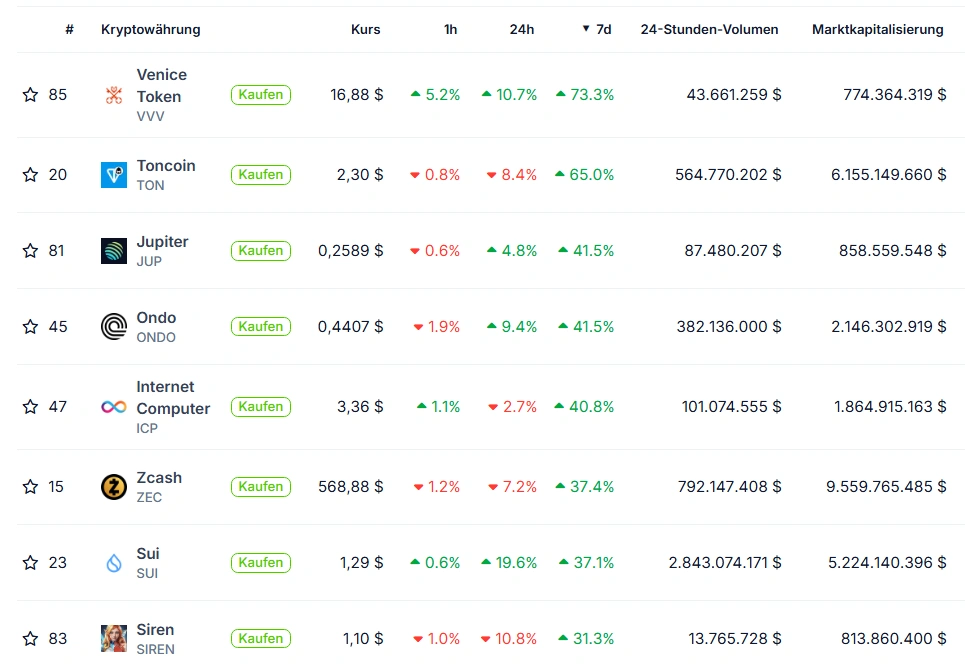Click the VVV ticker symbol
The height and width of the screenshot is (667, 965).
click(x=150, y=116)
